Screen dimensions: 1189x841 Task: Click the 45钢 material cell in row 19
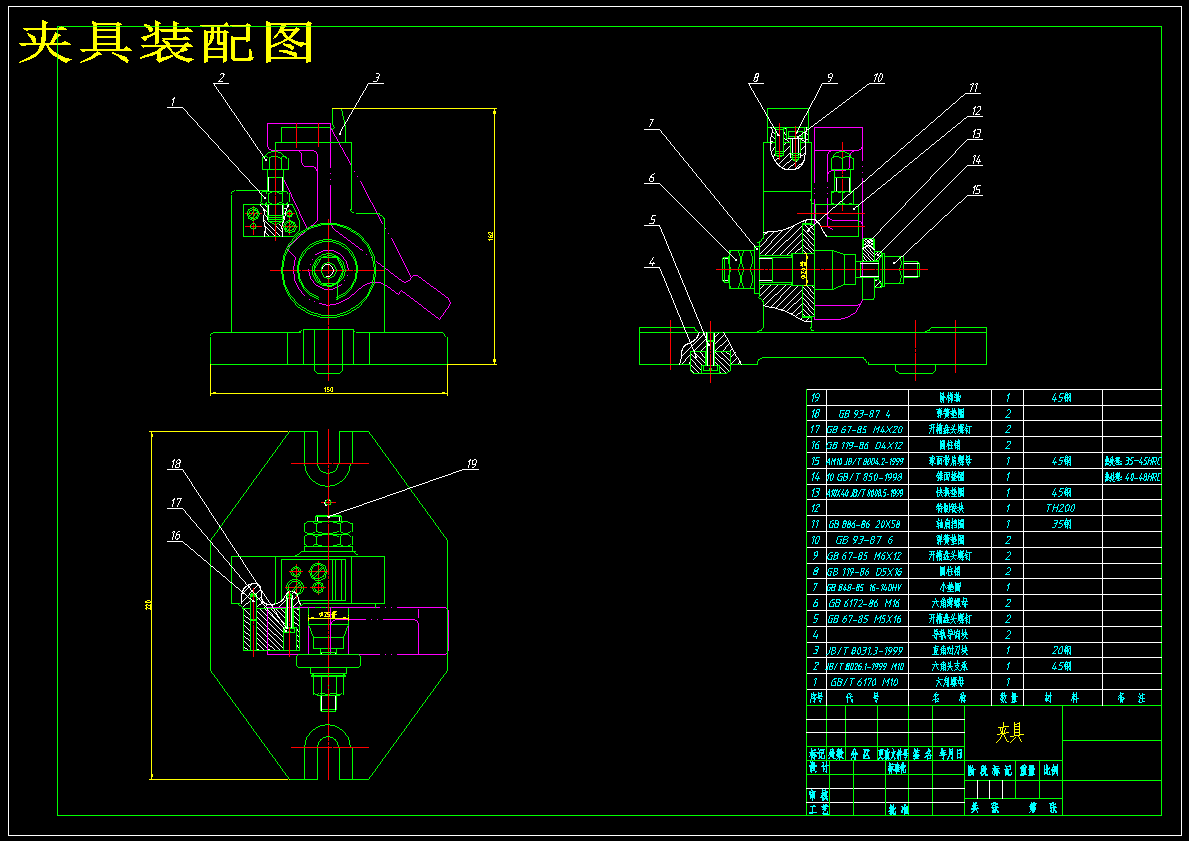pyautogui.click(x=1062, y=398)
